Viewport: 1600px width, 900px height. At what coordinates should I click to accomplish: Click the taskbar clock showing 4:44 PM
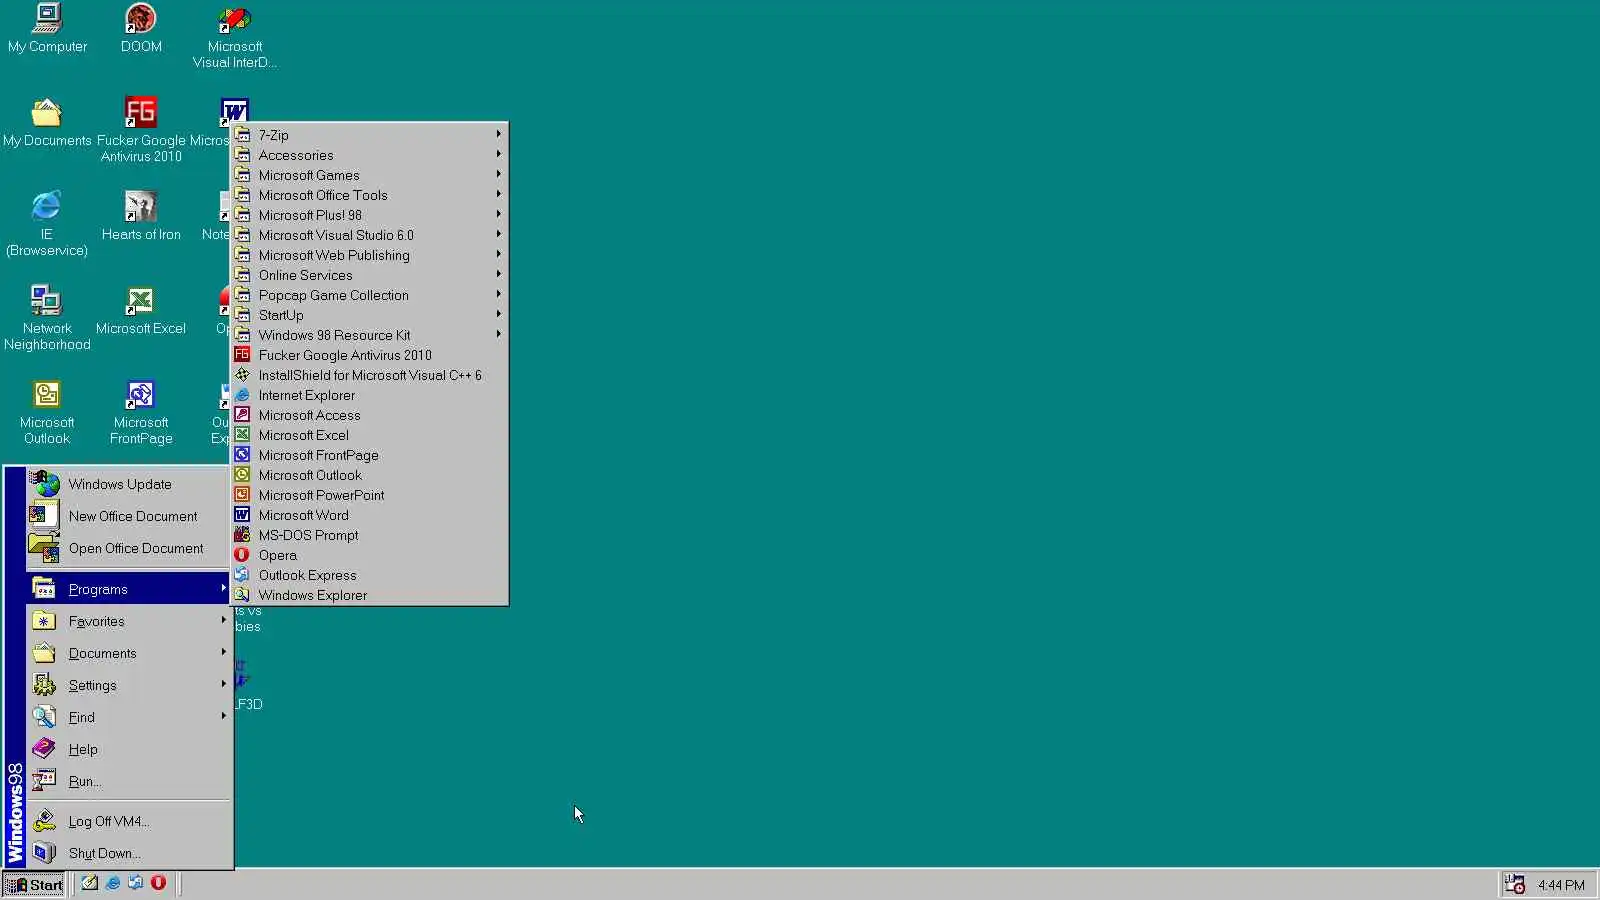[x=1561, y=885]
